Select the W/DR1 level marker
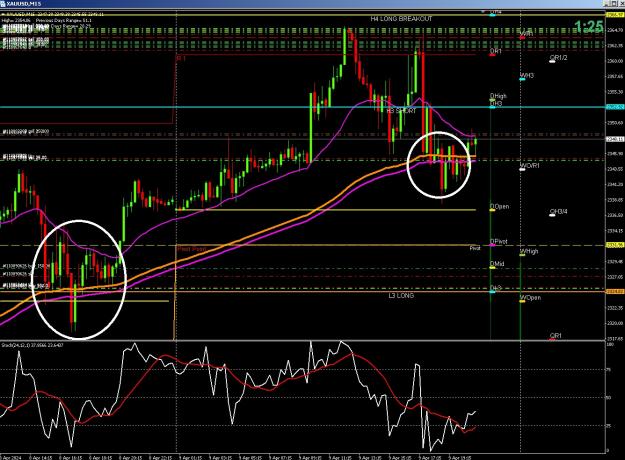The height and width of the screenshot is (460, 625). pos(529,165)
